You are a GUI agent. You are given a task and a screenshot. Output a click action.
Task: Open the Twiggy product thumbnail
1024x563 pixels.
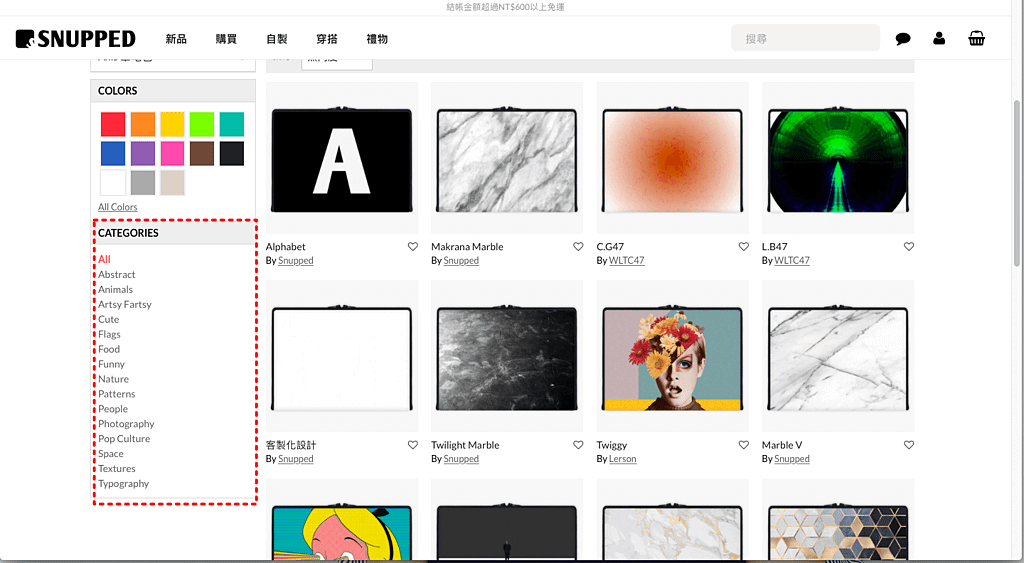673,356
